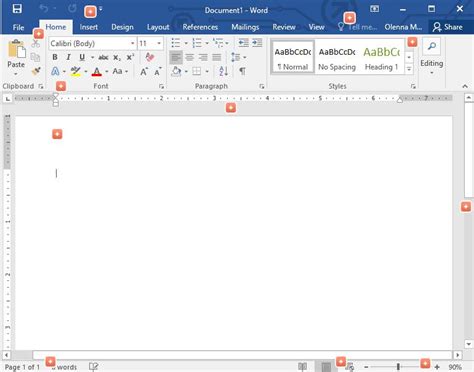Save the document with the floppy disk icon
This screenshot has width=474, height=372.
click(17, 9)
